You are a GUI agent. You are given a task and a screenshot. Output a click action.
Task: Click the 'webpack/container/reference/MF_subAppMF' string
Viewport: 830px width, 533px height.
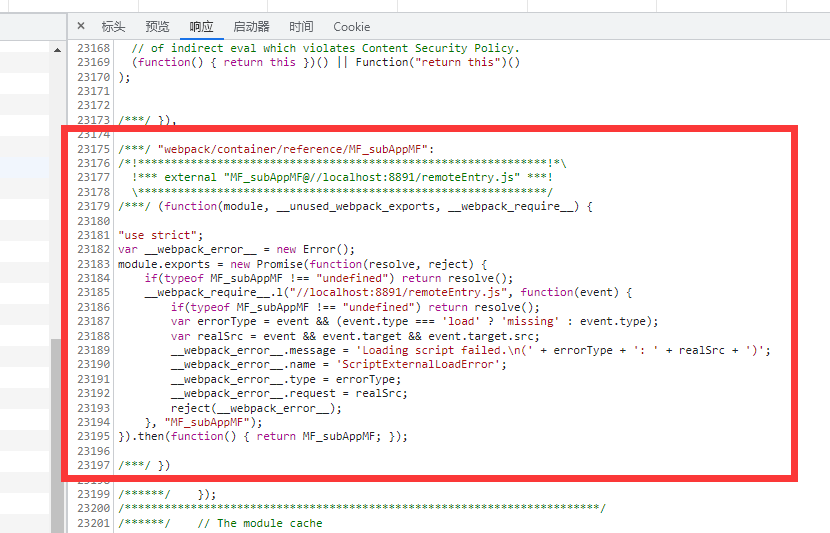293,149
